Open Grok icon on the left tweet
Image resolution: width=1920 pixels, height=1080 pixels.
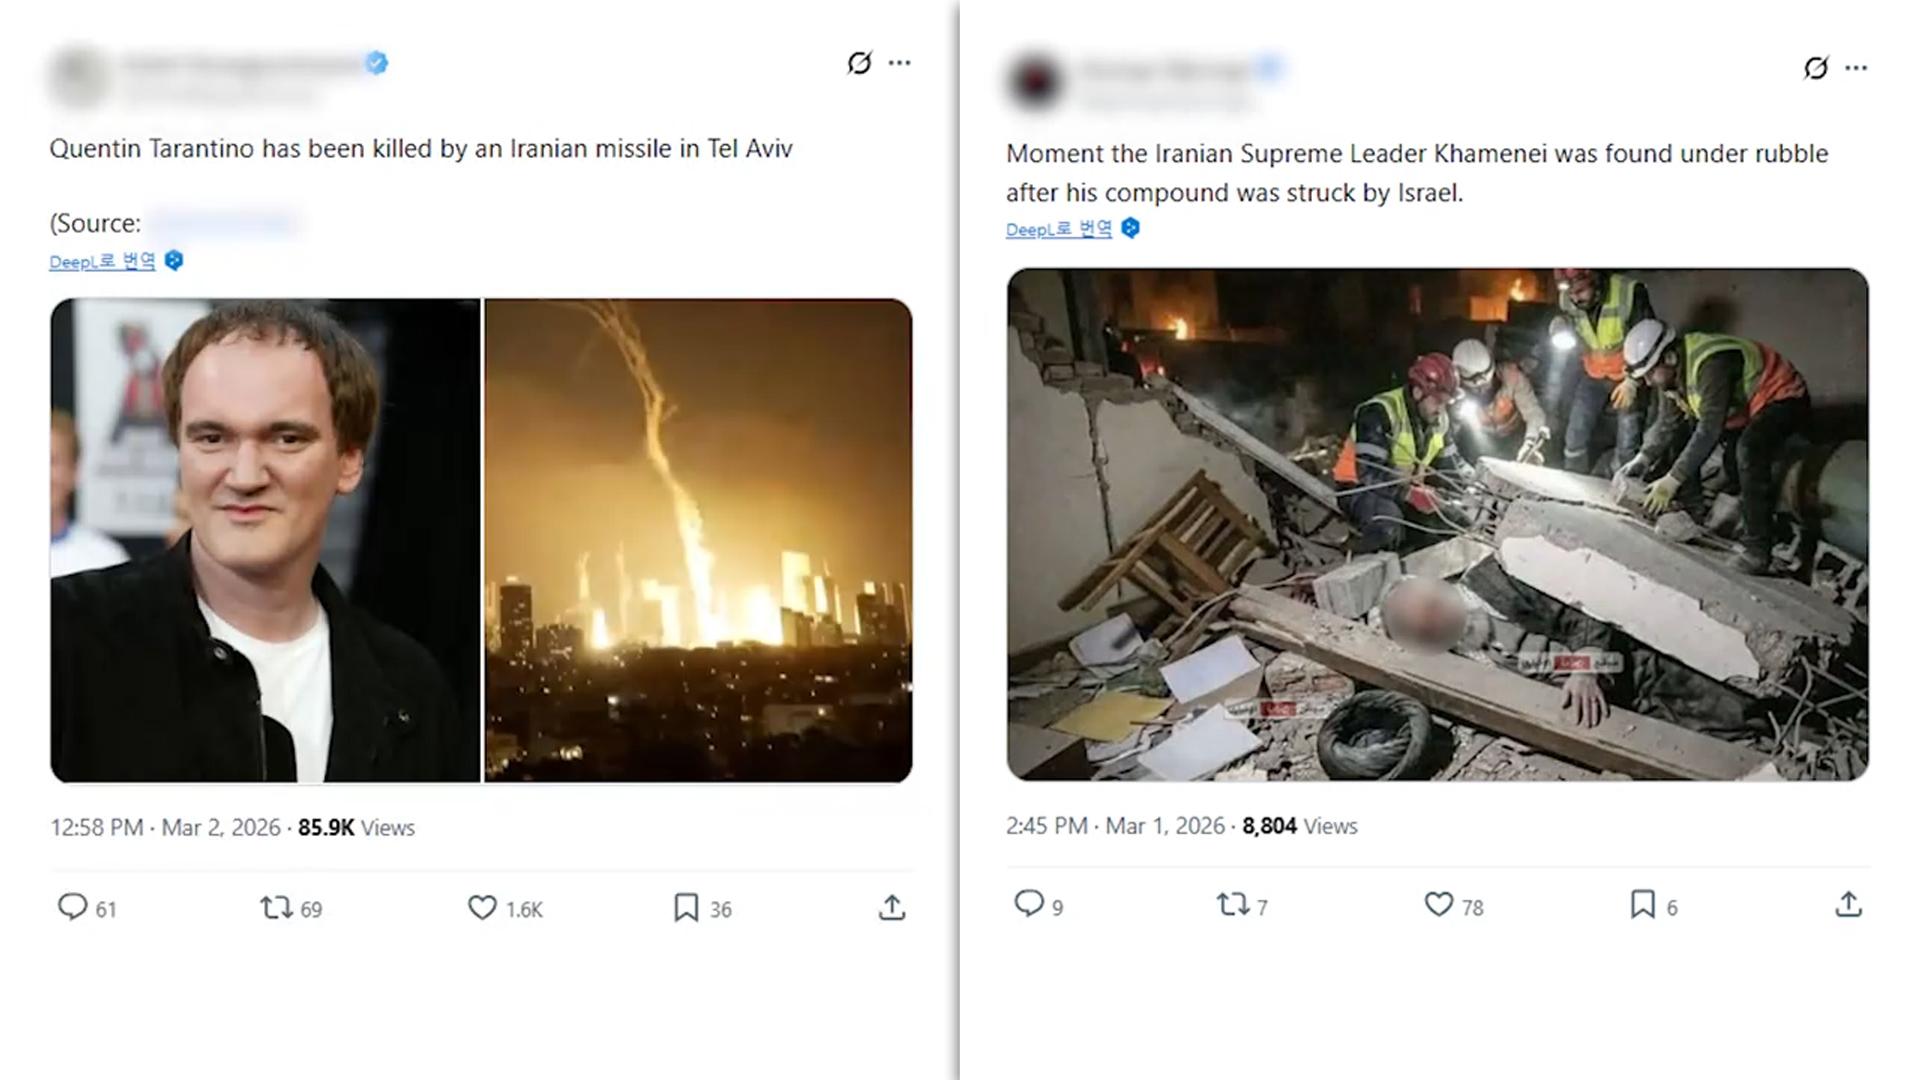[859, 63]
